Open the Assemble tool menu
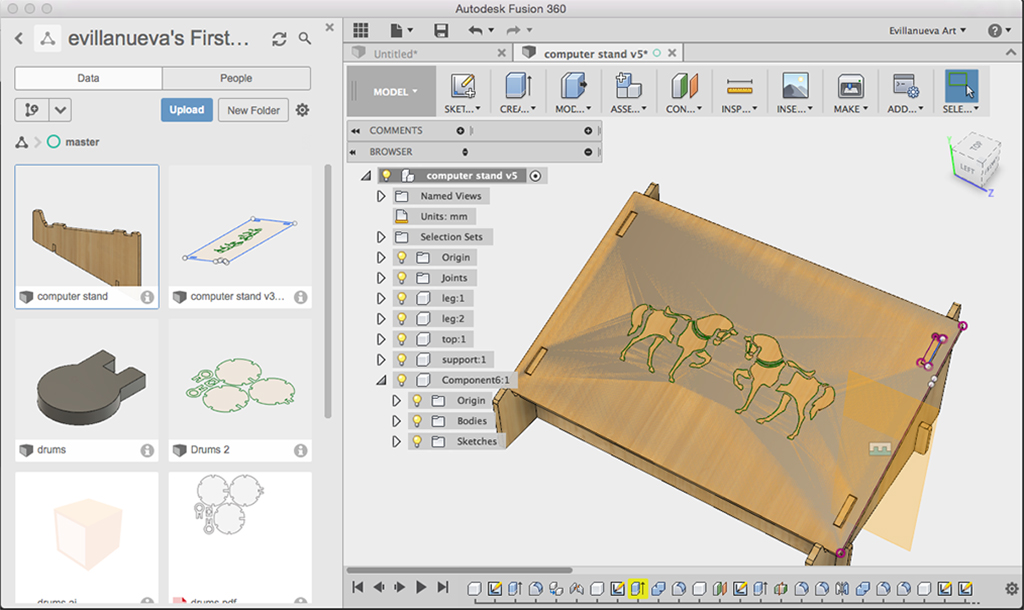1024x610 pixels. point(628,92)
